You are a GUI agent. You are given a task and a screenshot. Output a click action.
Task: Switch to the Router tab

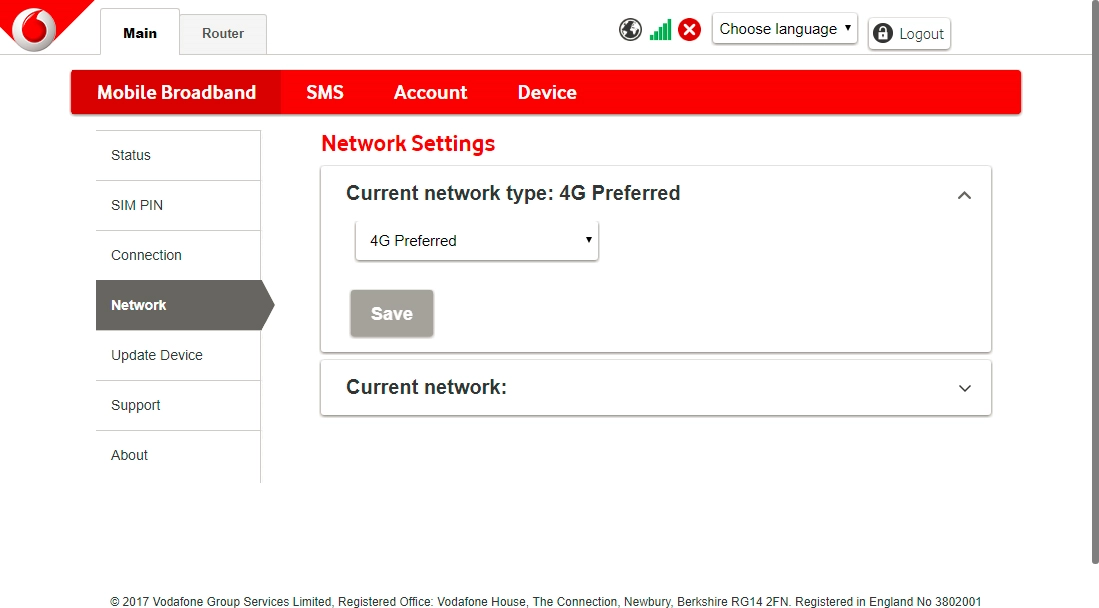coord(223,34)
